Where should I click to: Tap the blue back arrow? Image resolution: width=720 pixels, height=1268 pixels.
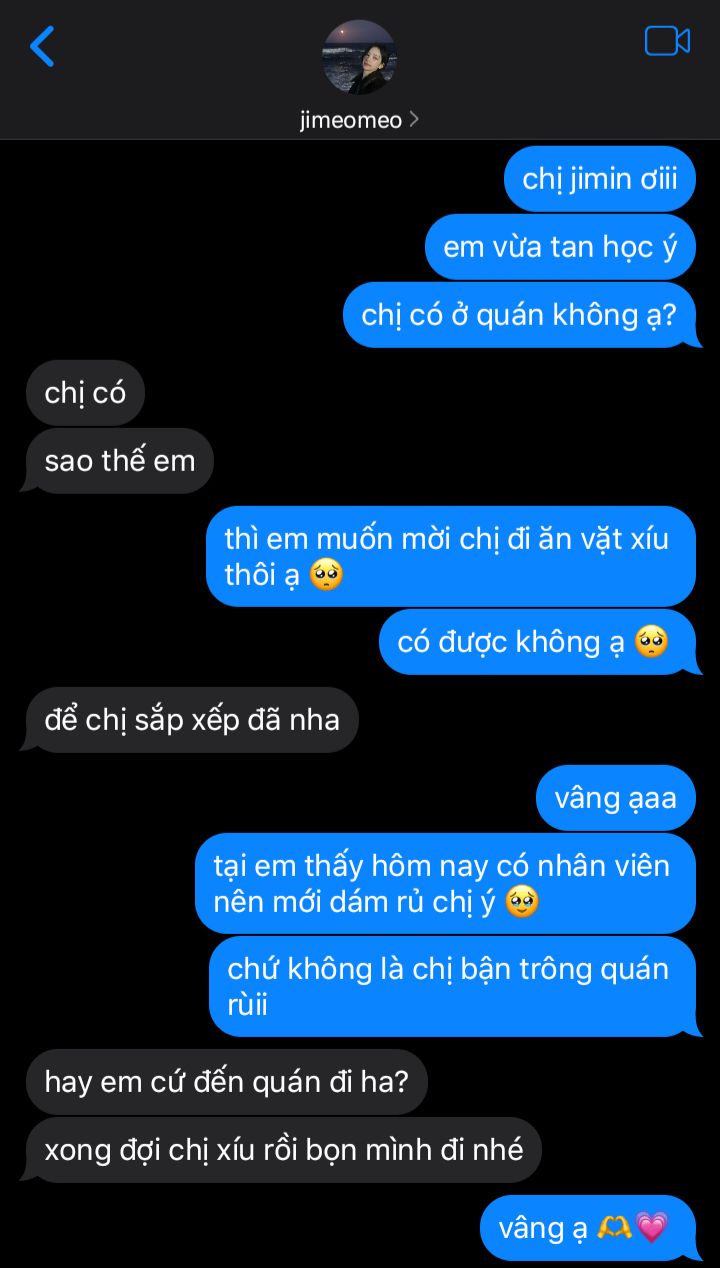42,46
